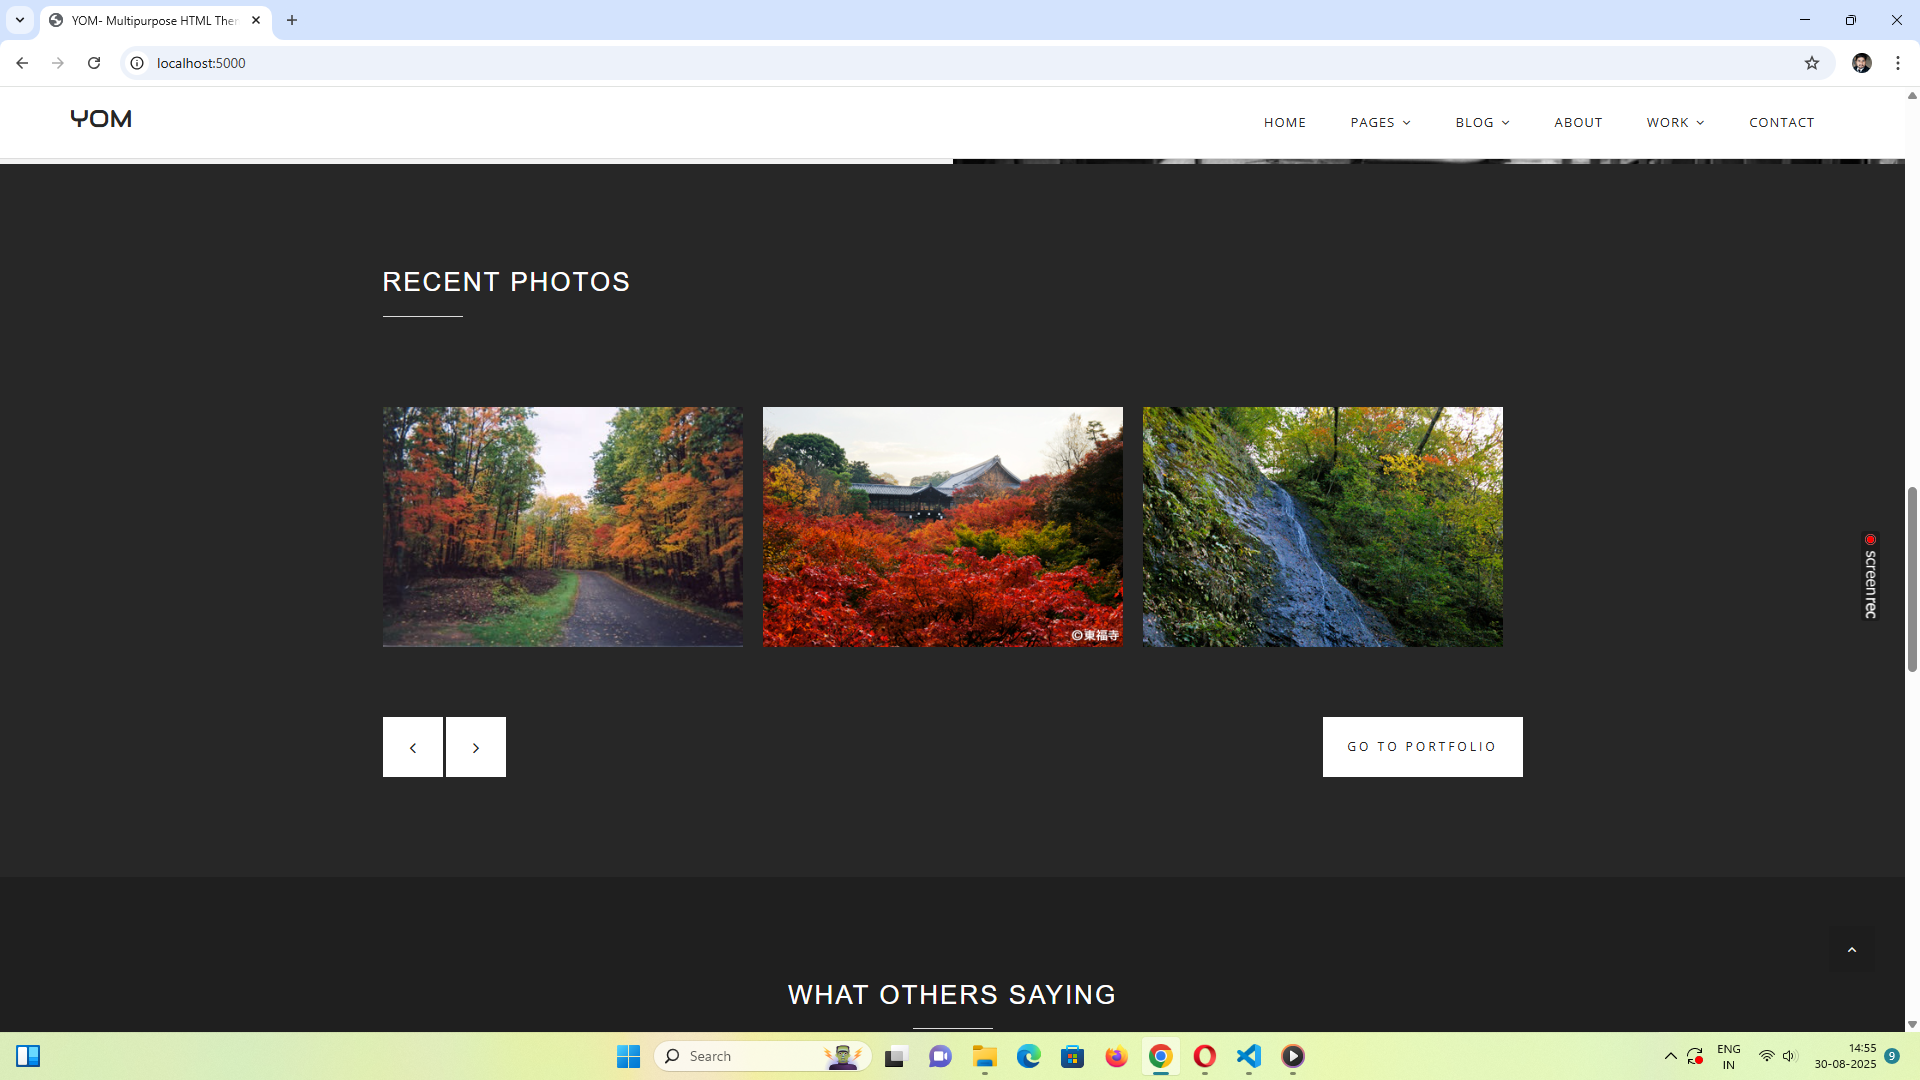
Task: Close the YOM Multipurpose HTML tab
Action: pyautogui.click(x=256, y=20)
